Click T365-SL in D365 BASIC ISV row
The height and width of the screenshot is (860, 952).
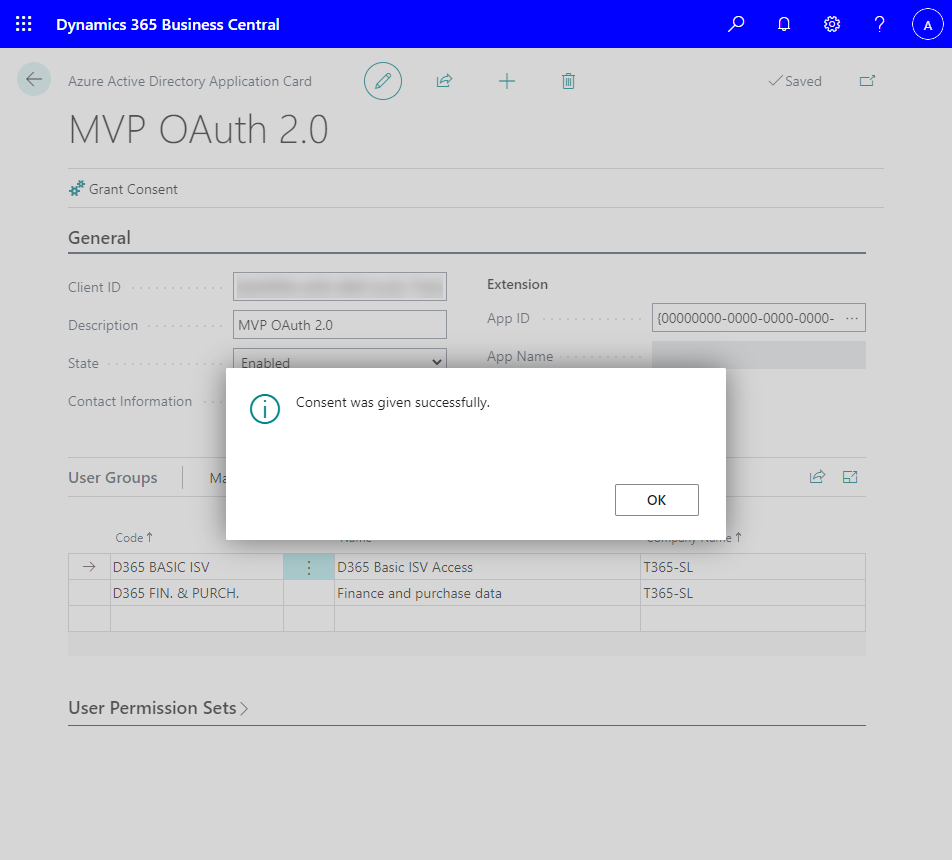753,567
